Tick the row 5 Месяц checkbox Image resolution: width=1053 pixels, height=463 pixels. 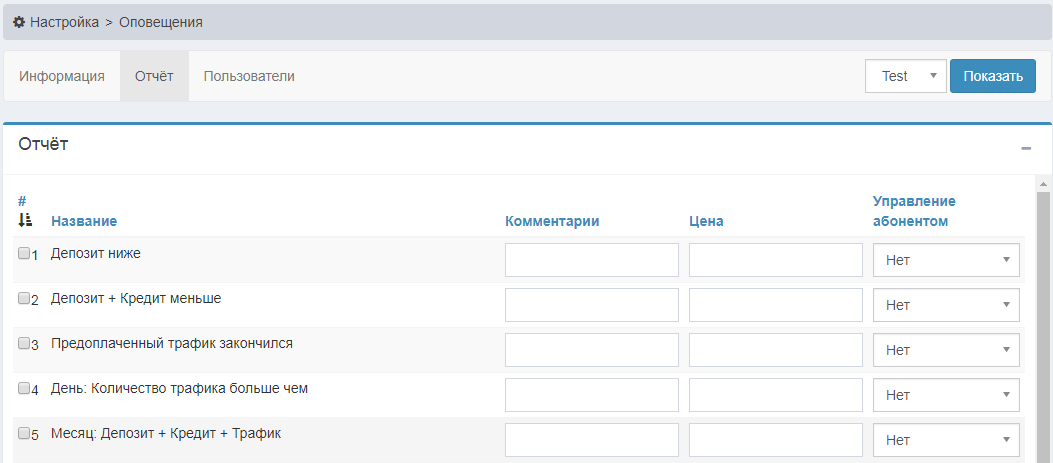click(24, 434)
